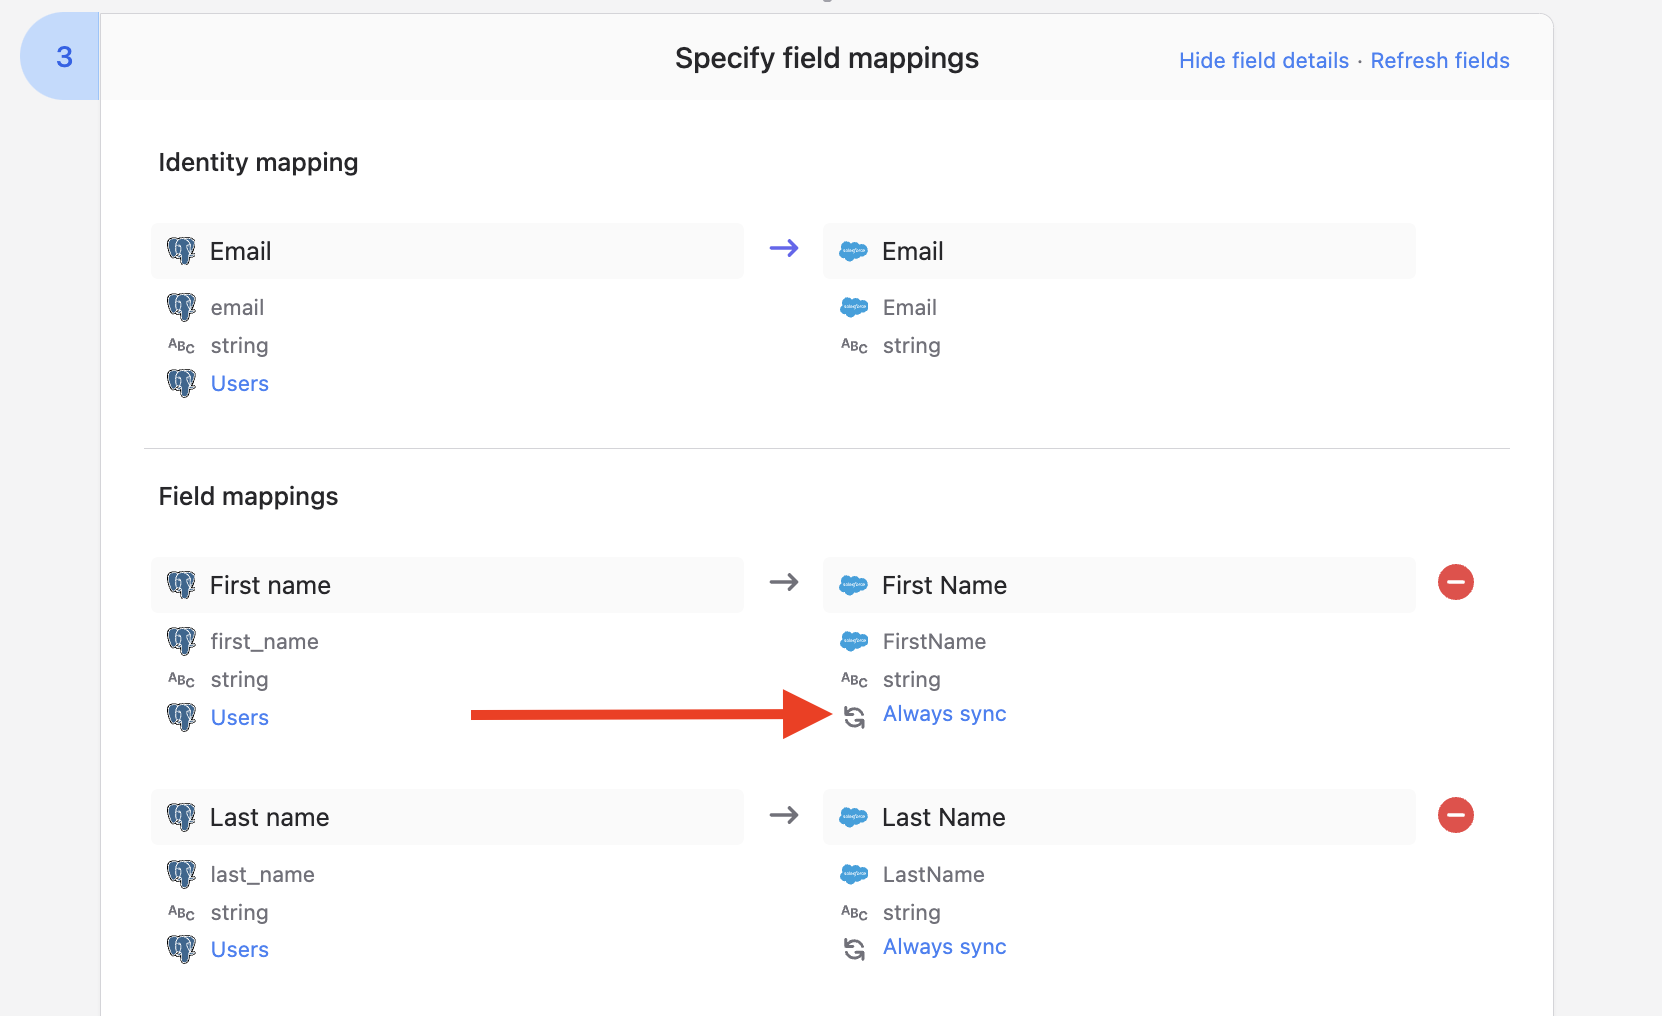This screenshot has height=1016, width=1662.
Task: Click the Salesforce icon in Last Name field
Action: [x=853, y=817]
